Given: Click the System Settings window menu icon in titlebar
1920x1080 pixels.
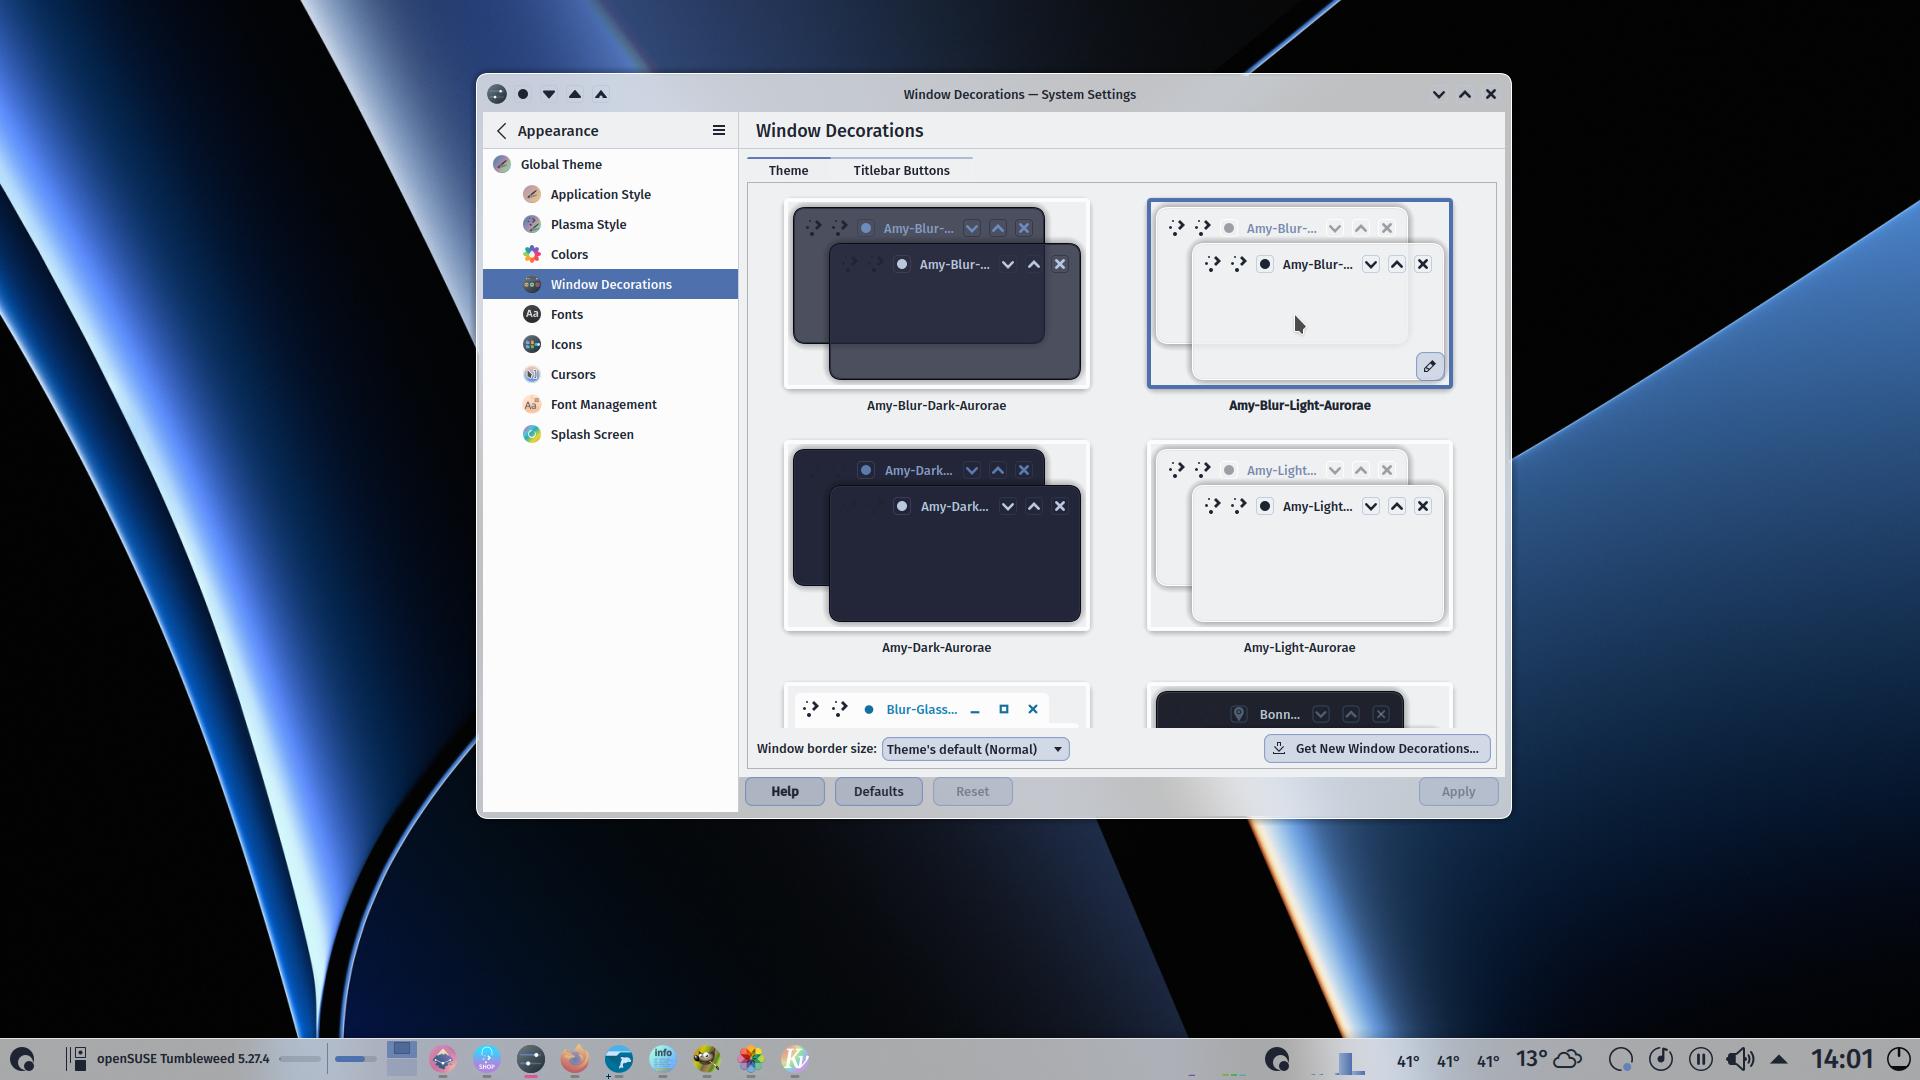Looking at the screenshot, I should pyautogui.click(x=497, y=94).
